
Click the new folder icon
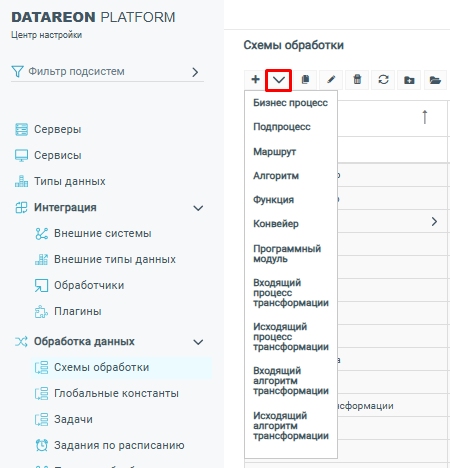pyautogui.click(x=409, y=80)
